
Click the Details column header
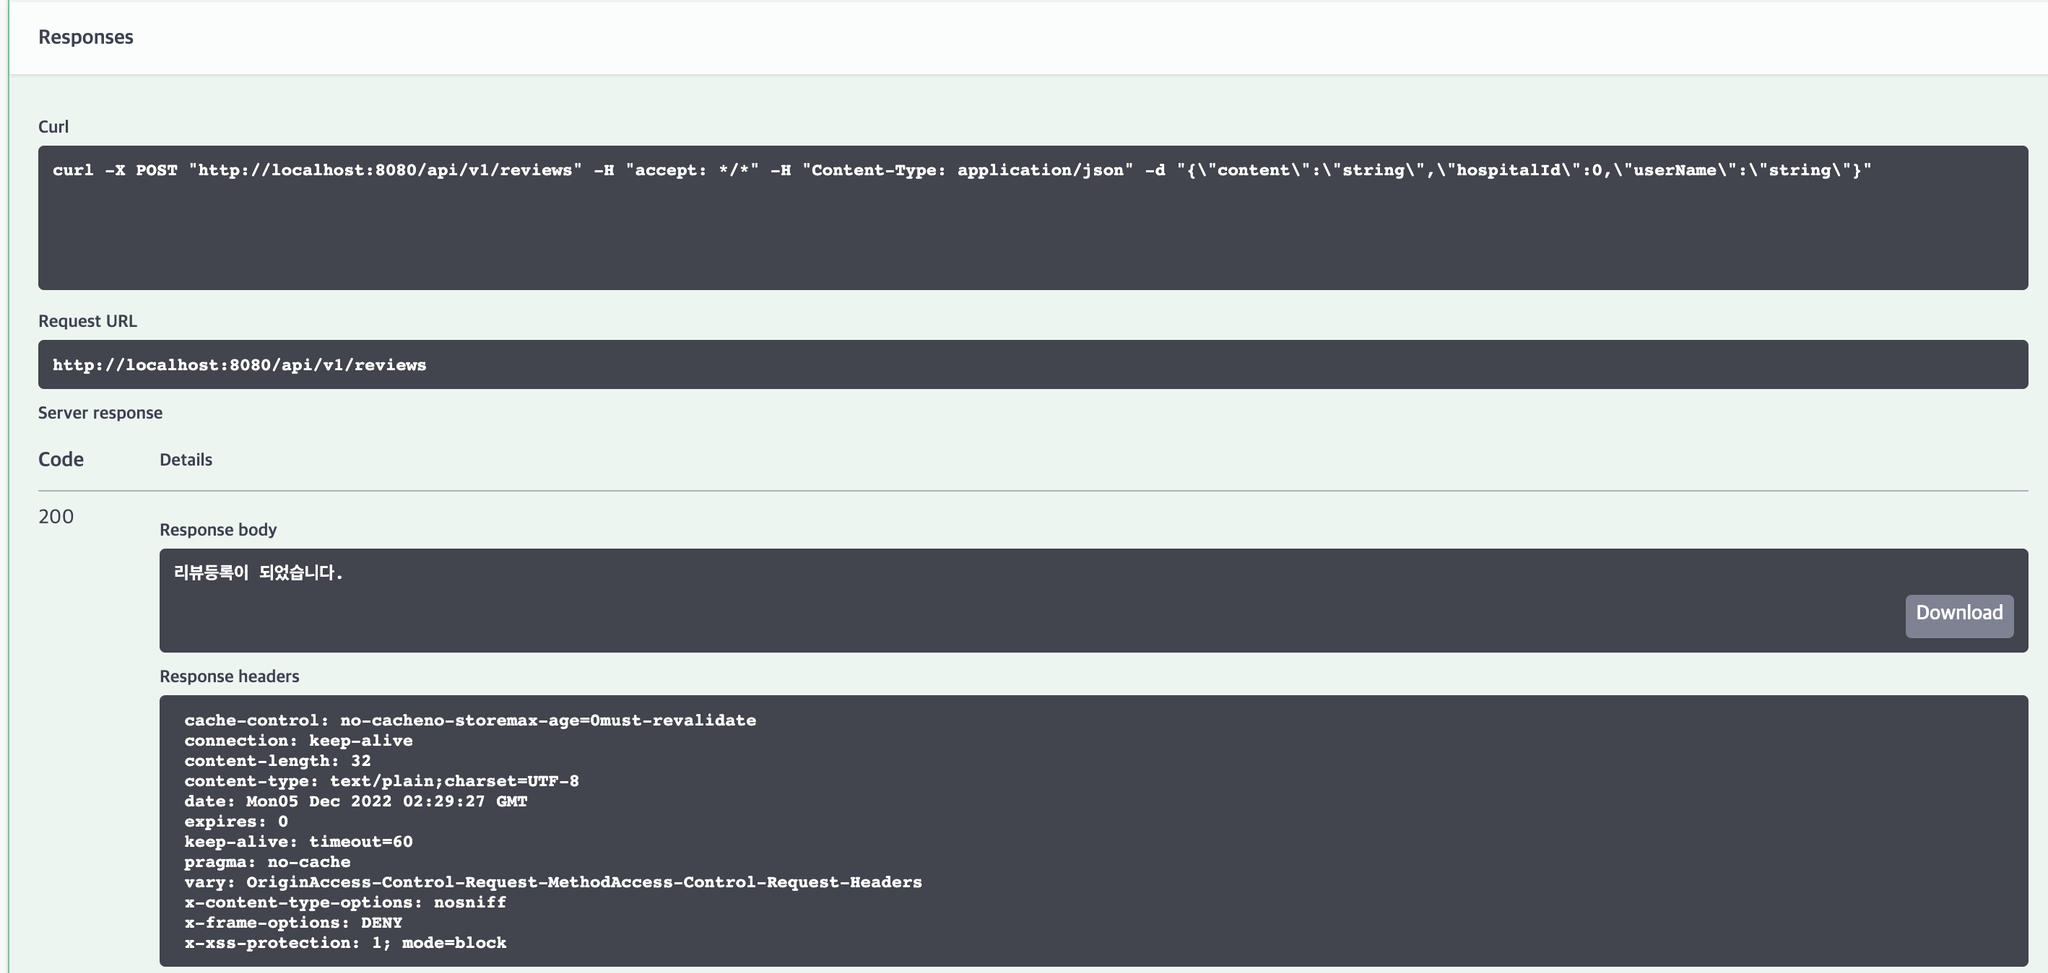point(186,460)
